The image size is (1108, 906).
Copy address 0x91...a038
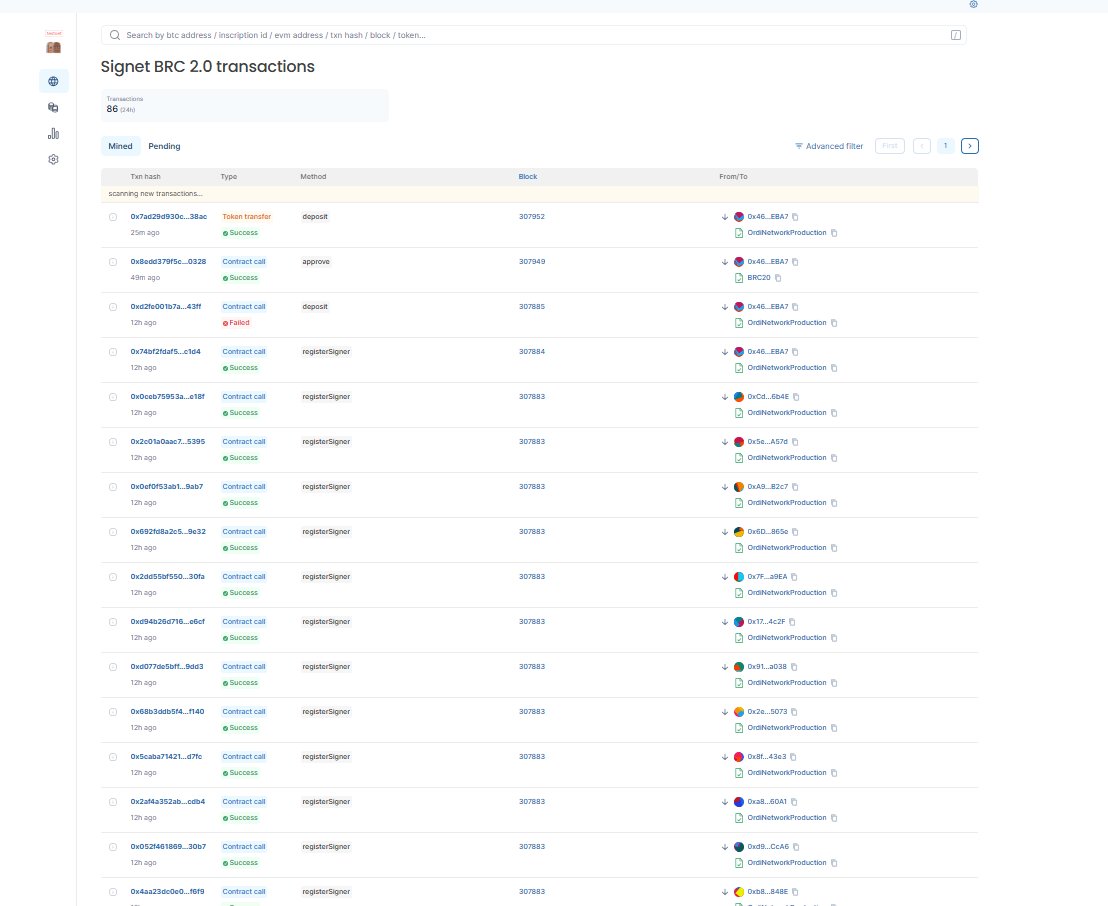point(794,667)
